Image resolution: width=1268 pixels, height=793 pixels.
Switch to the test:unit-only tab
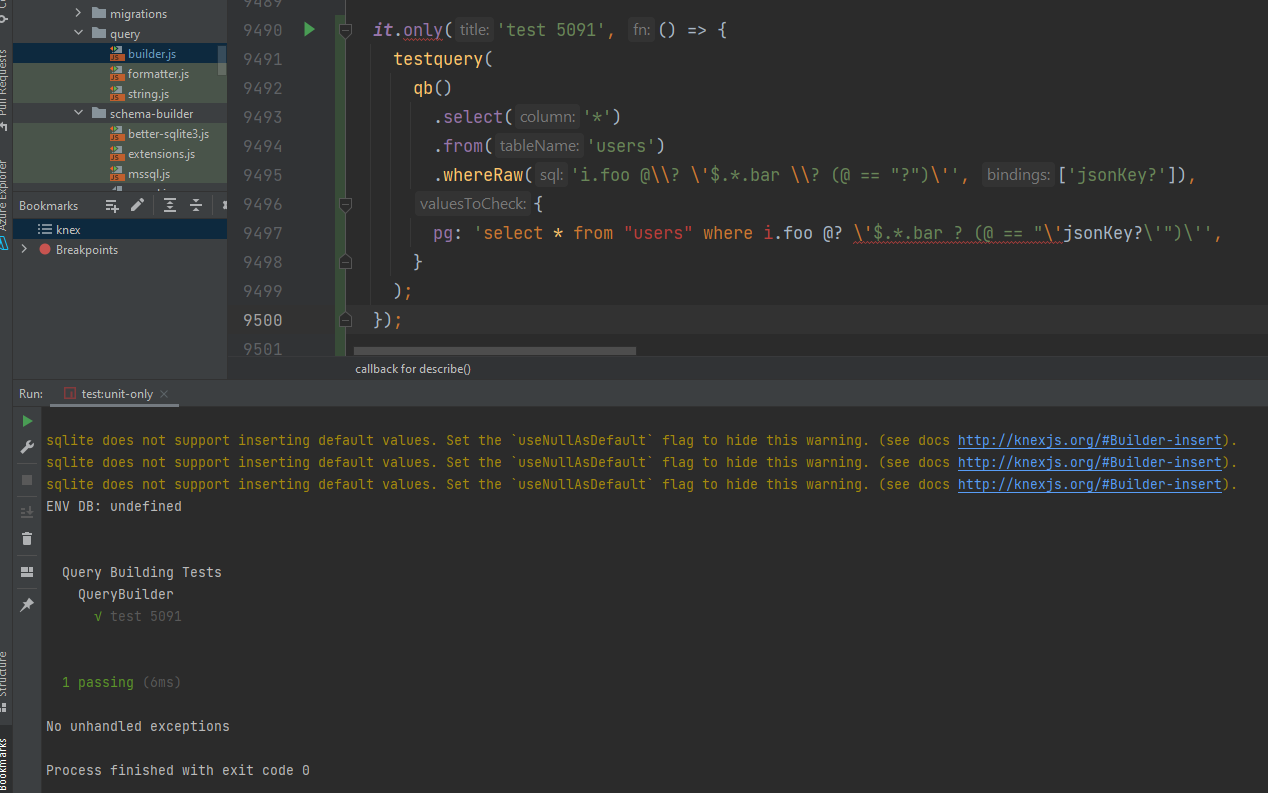point(113,394)
